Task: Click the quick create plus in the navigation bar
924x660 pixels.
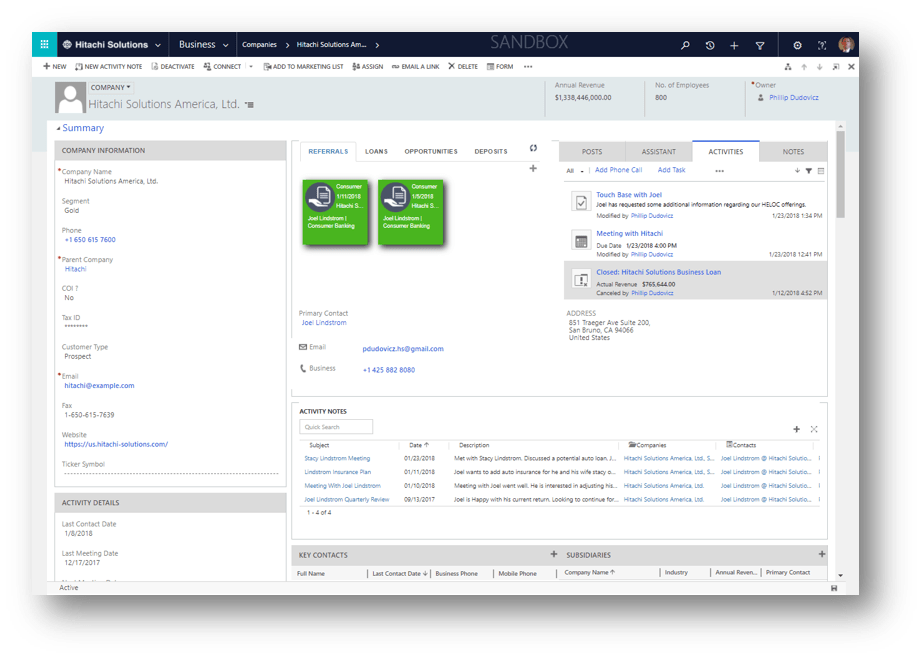Action: [734, 45]
